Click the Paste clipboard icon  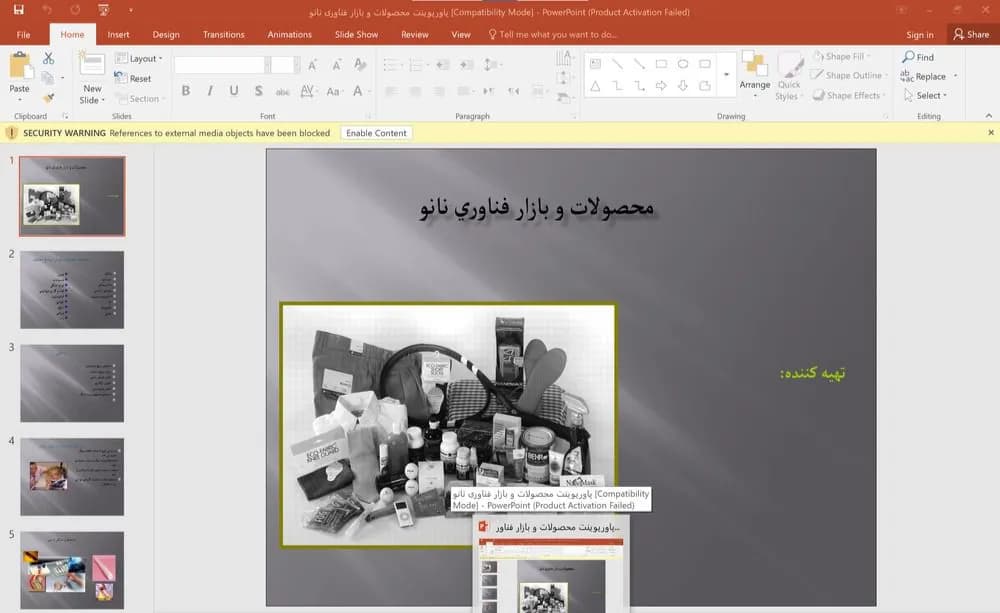pos(20,66)
